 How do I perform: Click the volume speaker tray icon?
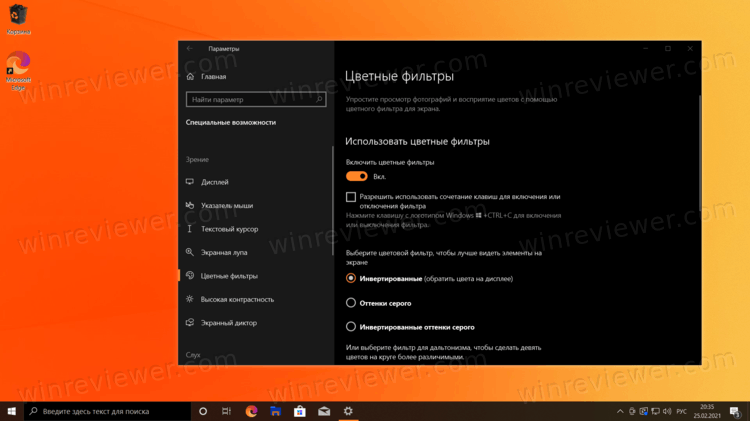pyautogui.click(x=667, y=411)
